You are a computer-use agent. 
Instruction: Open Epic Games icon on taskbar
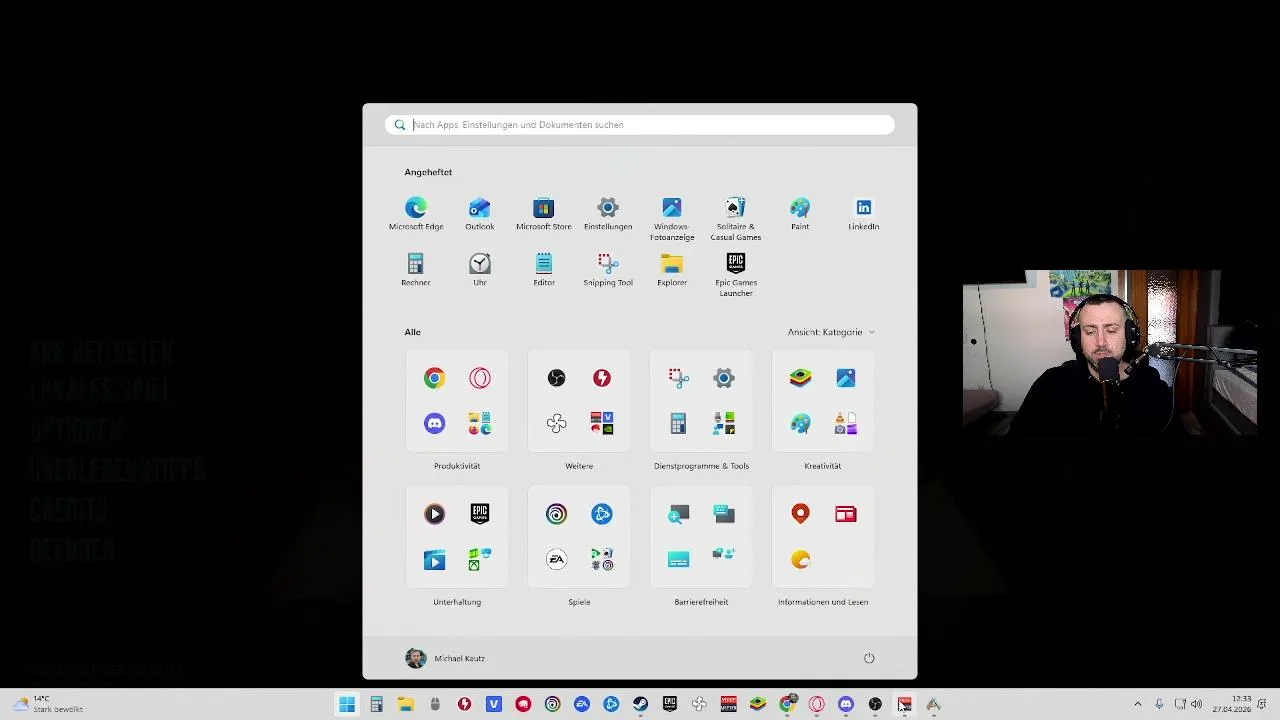670,704
